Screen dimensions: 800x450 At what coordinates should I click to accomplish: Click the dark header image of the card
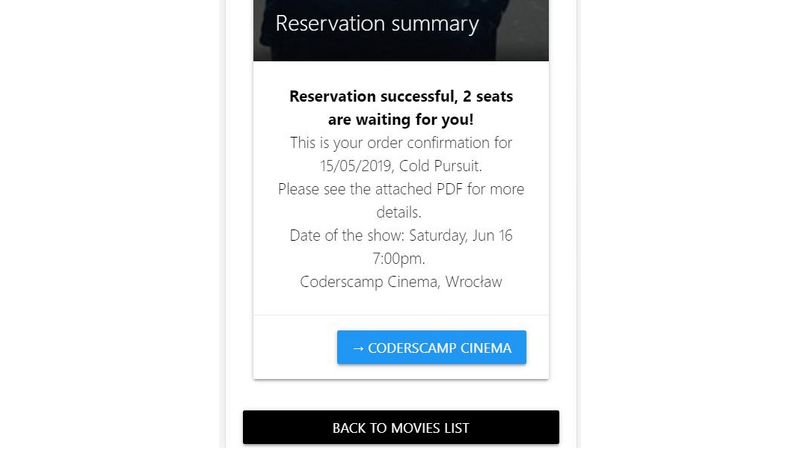coord(401,31)
